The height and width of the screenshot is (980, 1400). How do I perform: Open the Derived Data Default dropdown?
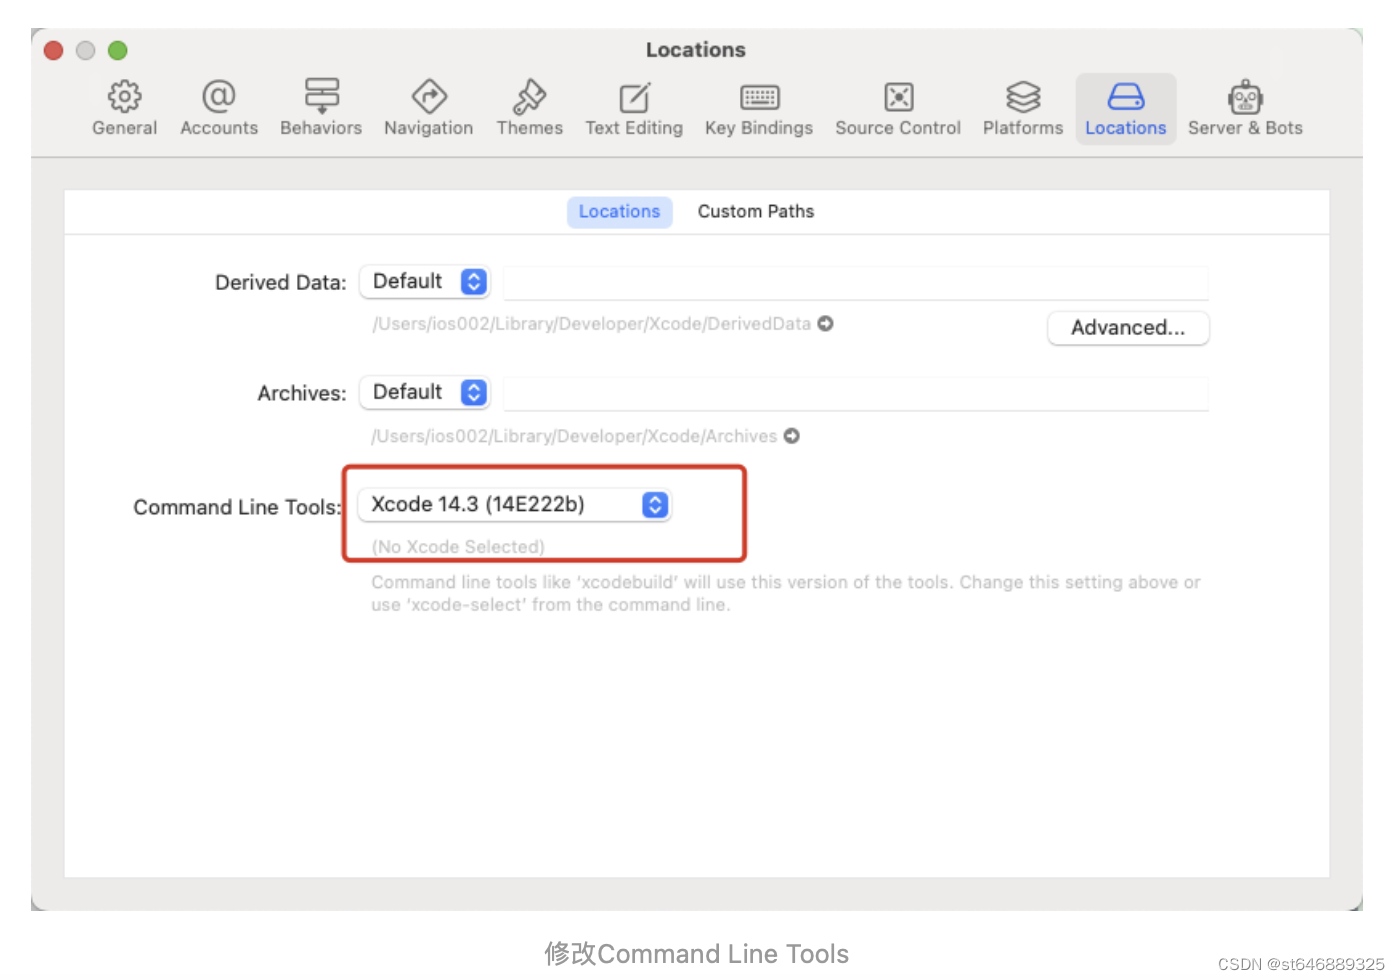pos(424,282)
